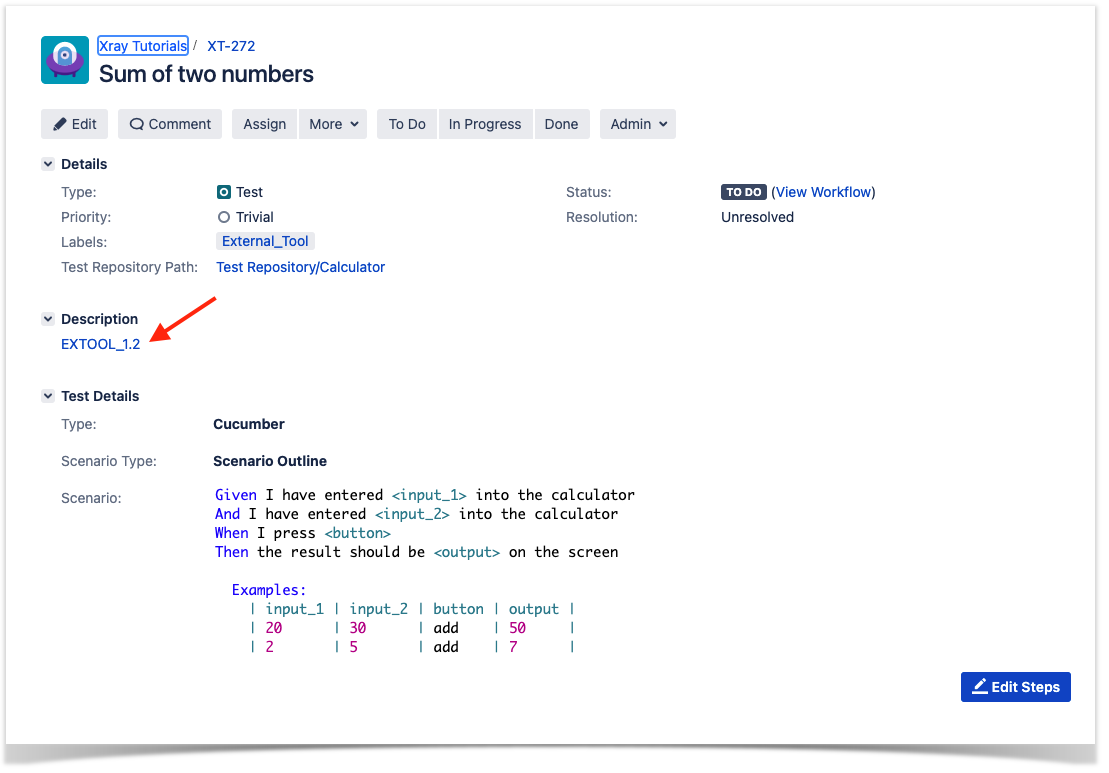This screenshot has width=1109, height=773.
Task: Transition issue to Done
Action: 562,124
